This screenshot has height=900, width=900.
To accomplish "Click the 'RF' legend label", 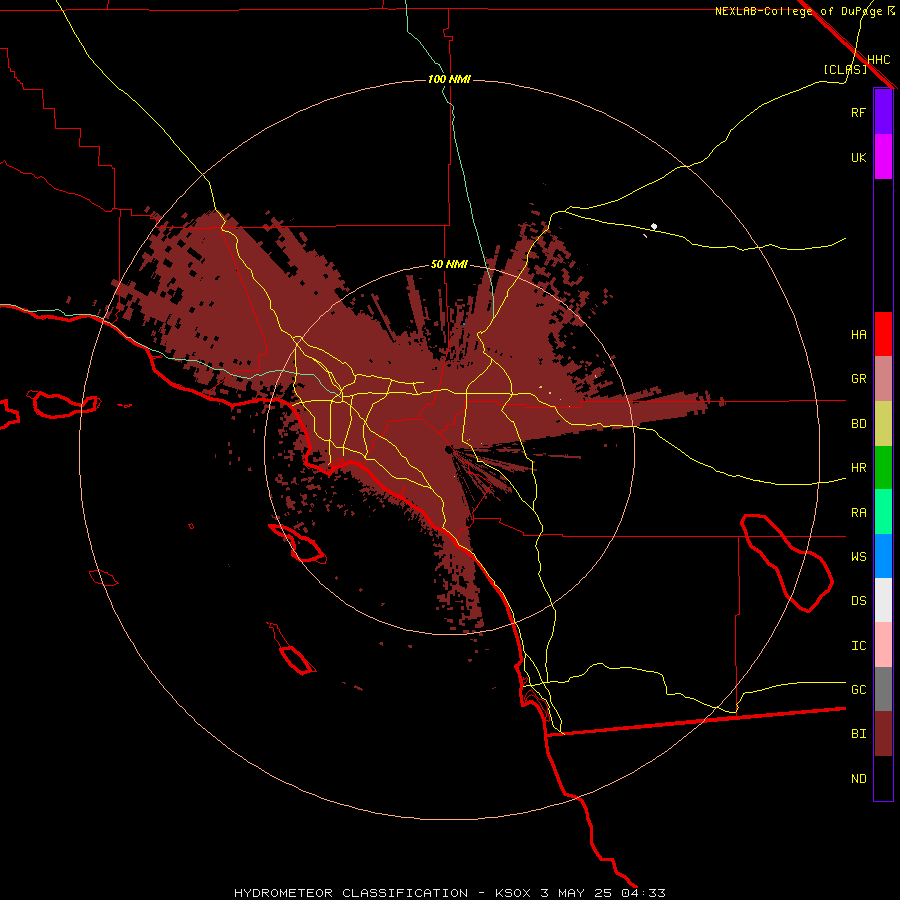I will (858, 112).
